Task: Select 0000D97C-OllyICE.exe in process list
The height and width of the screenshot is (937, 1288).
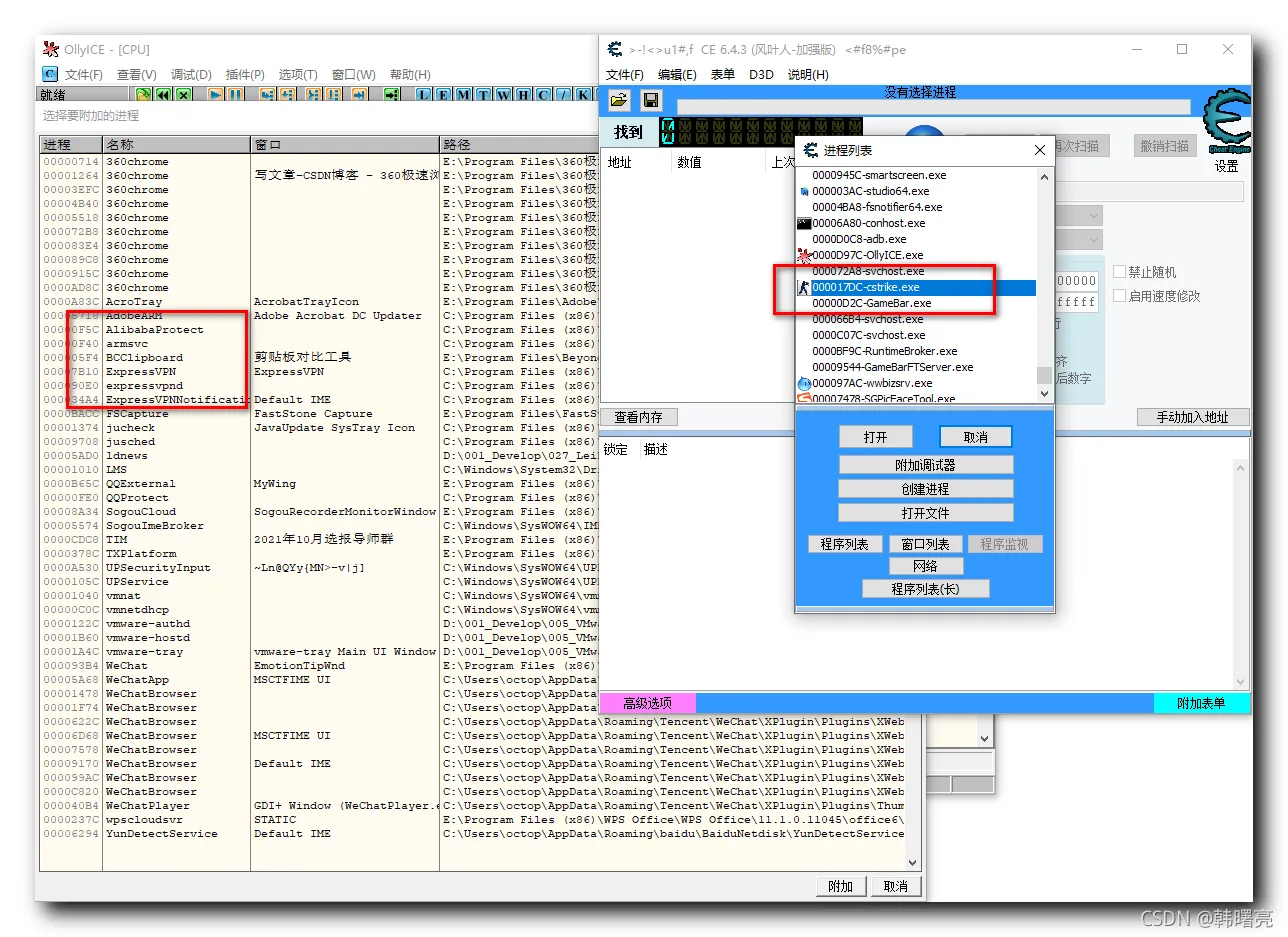Action: click(x=915, y=255)
